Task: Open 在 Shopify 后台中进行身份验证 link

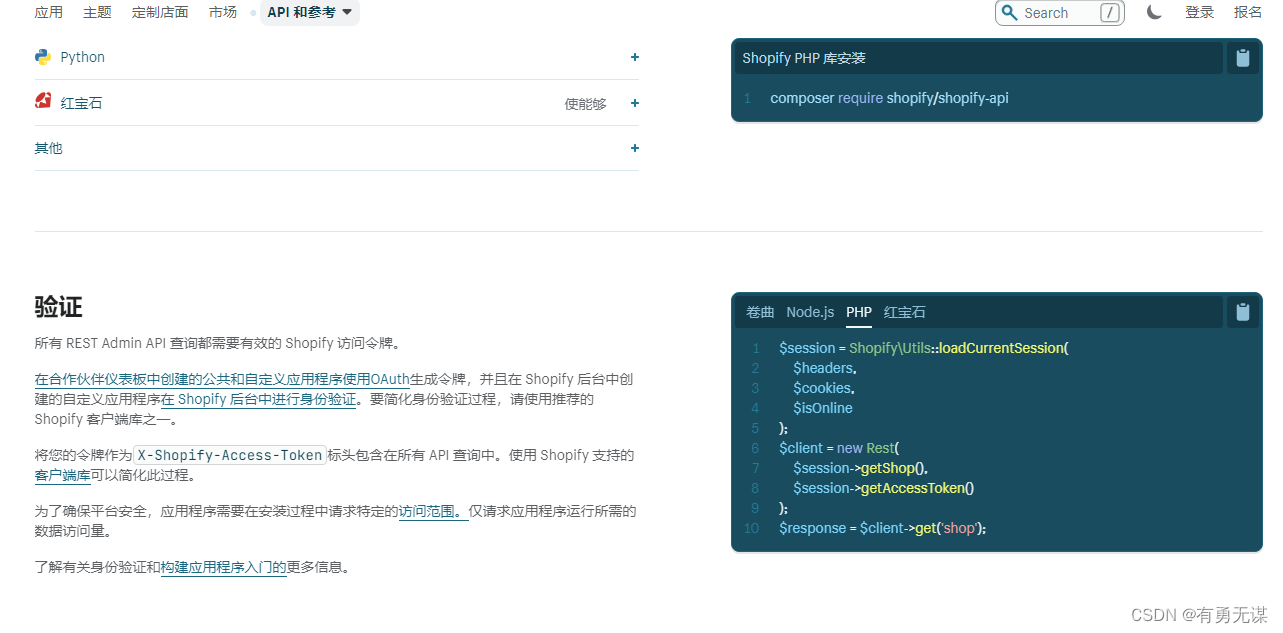Action: (259, 399)
